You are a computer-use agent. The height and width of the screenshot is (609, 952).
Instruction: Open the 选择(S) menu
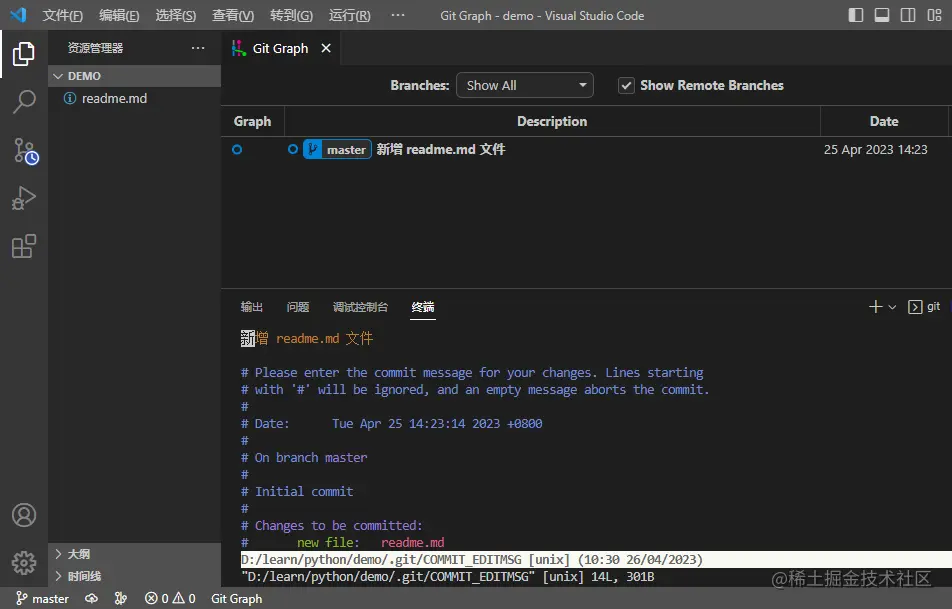coord(175,15)
